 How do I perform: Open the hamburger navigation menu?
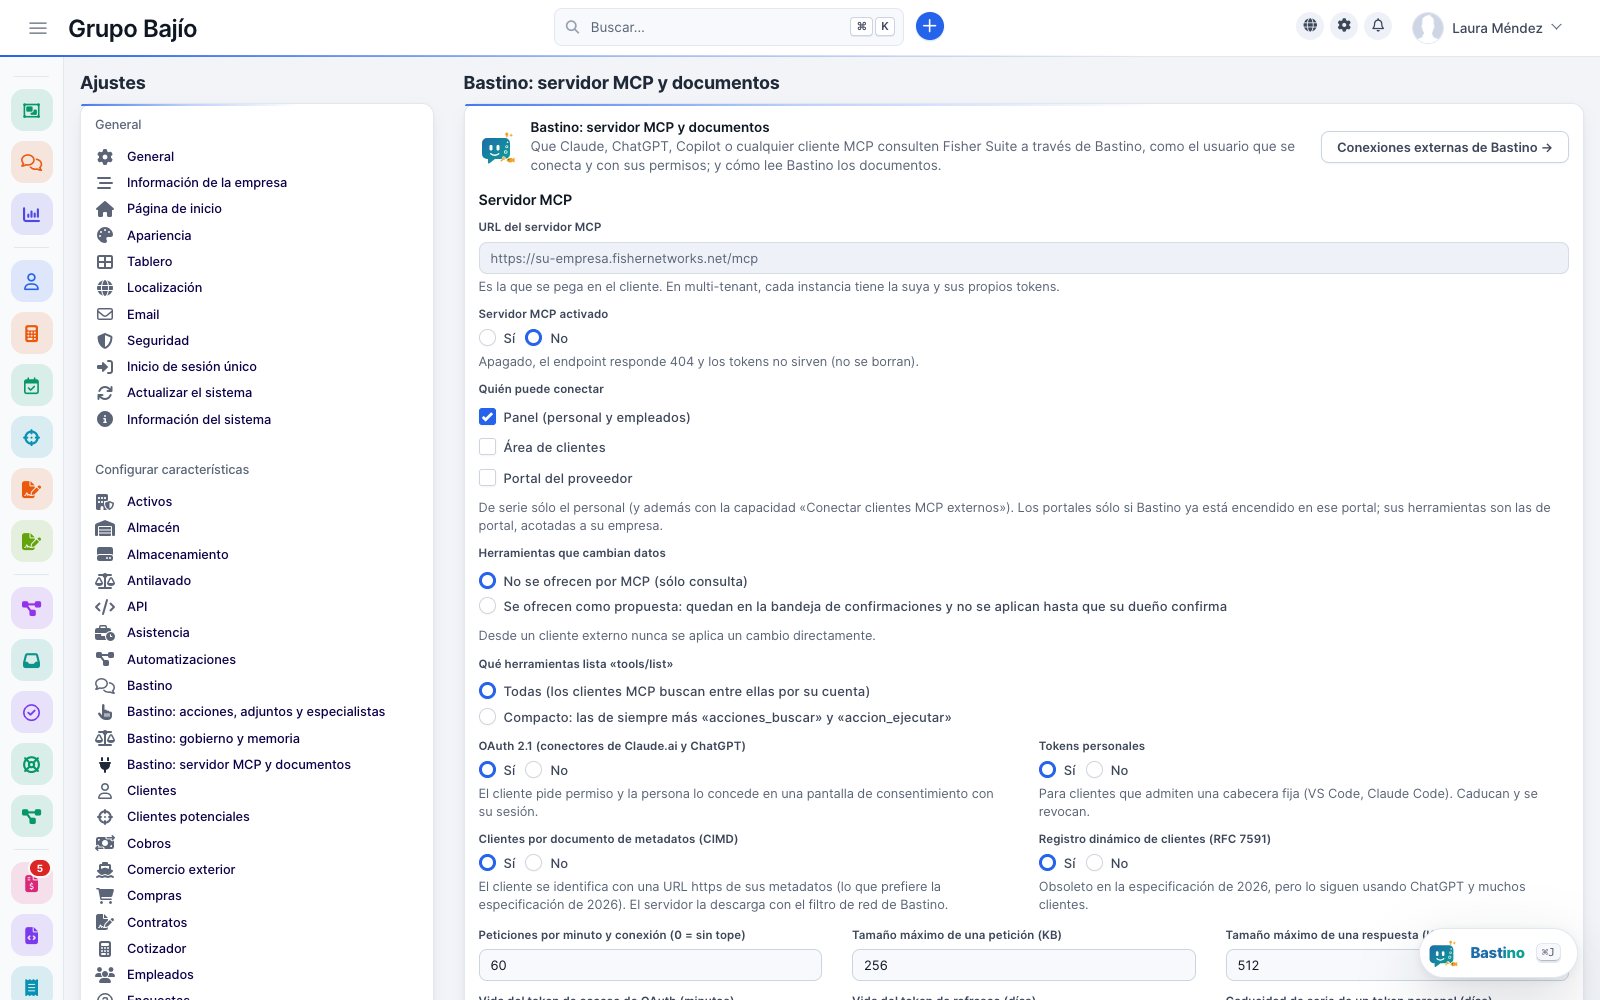click(38, 28)
